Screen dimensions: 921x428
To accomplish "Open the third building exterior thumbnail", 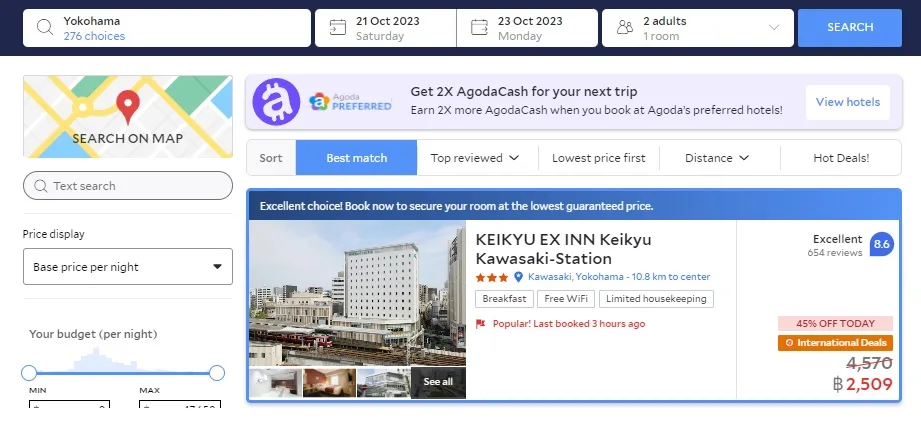I will 384,383.
